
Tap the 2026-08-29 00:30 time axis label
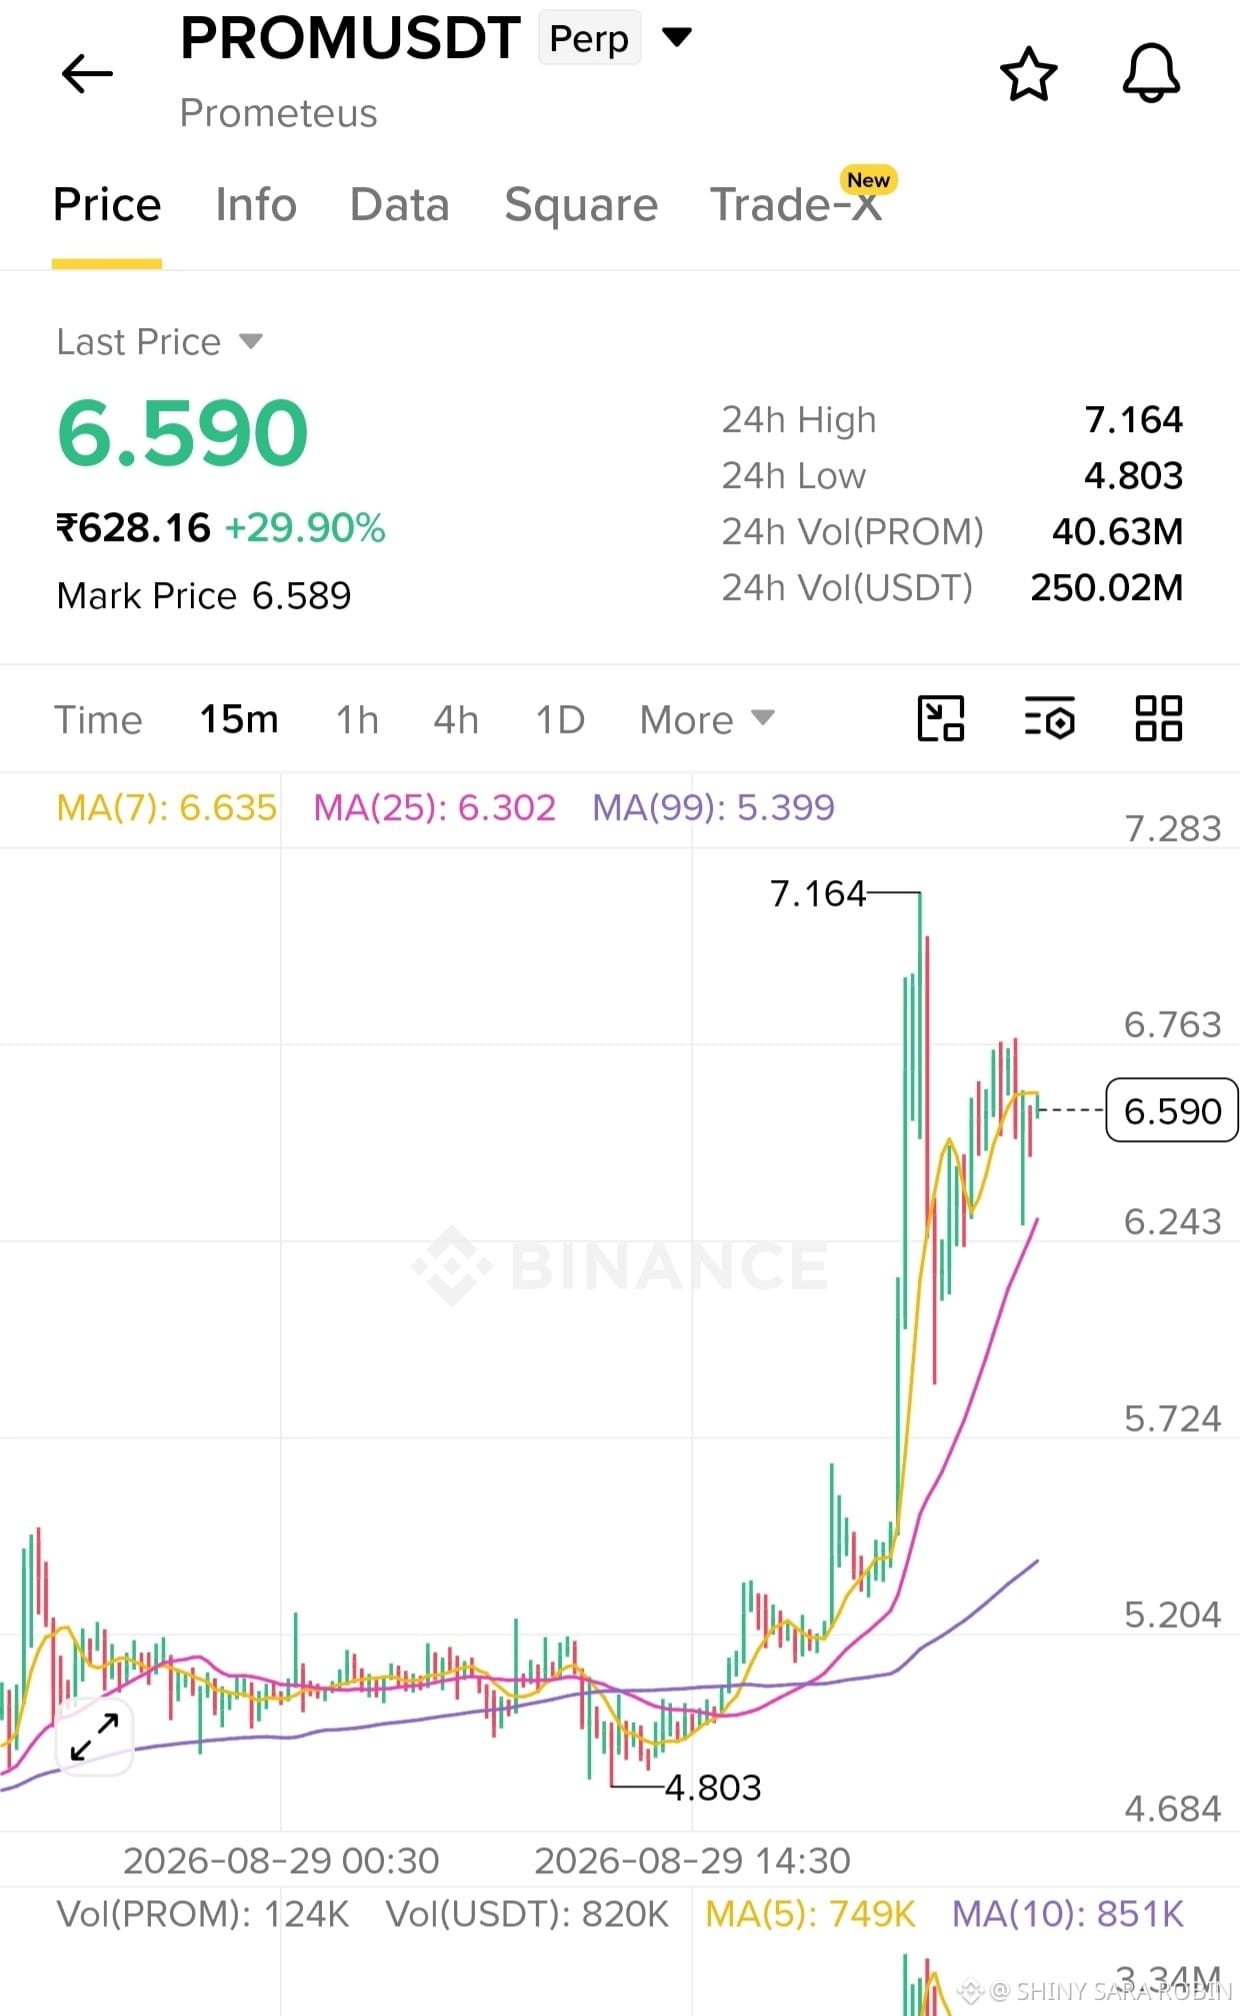[281, 1860]
